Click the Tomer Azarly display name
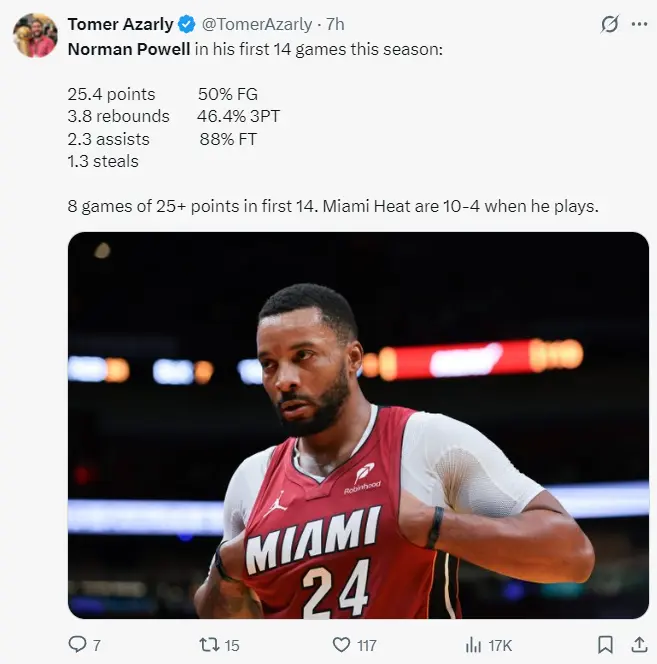The height and width of the screenshot is (664, 657). pyautogui.click(x=120, y=25)
